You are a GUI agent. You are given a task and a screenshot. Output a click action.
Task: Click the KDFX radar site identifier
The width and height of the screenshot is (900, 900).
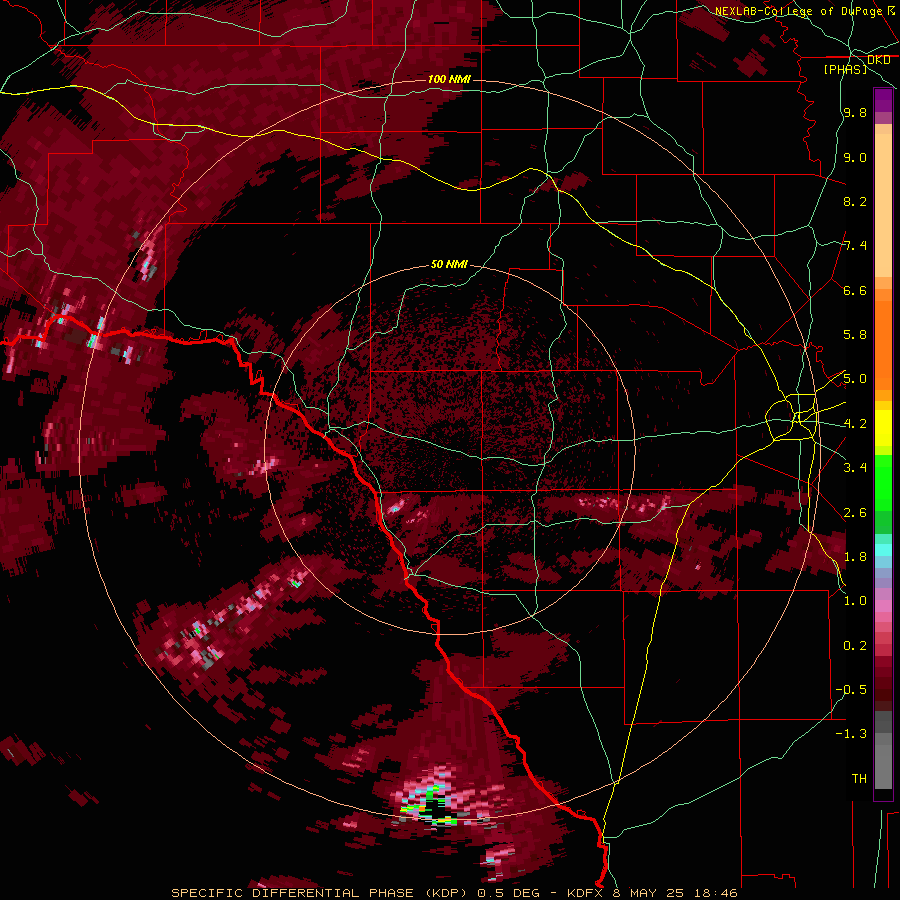[x=587, y=893]
